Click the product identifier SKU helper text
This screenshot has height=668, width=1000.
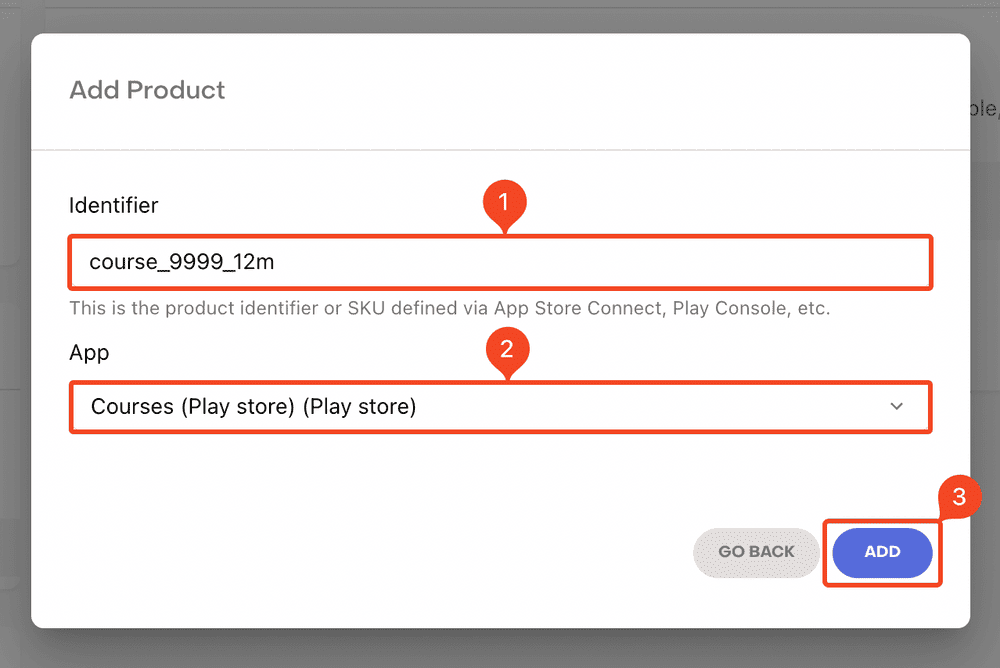click(449, 308)
